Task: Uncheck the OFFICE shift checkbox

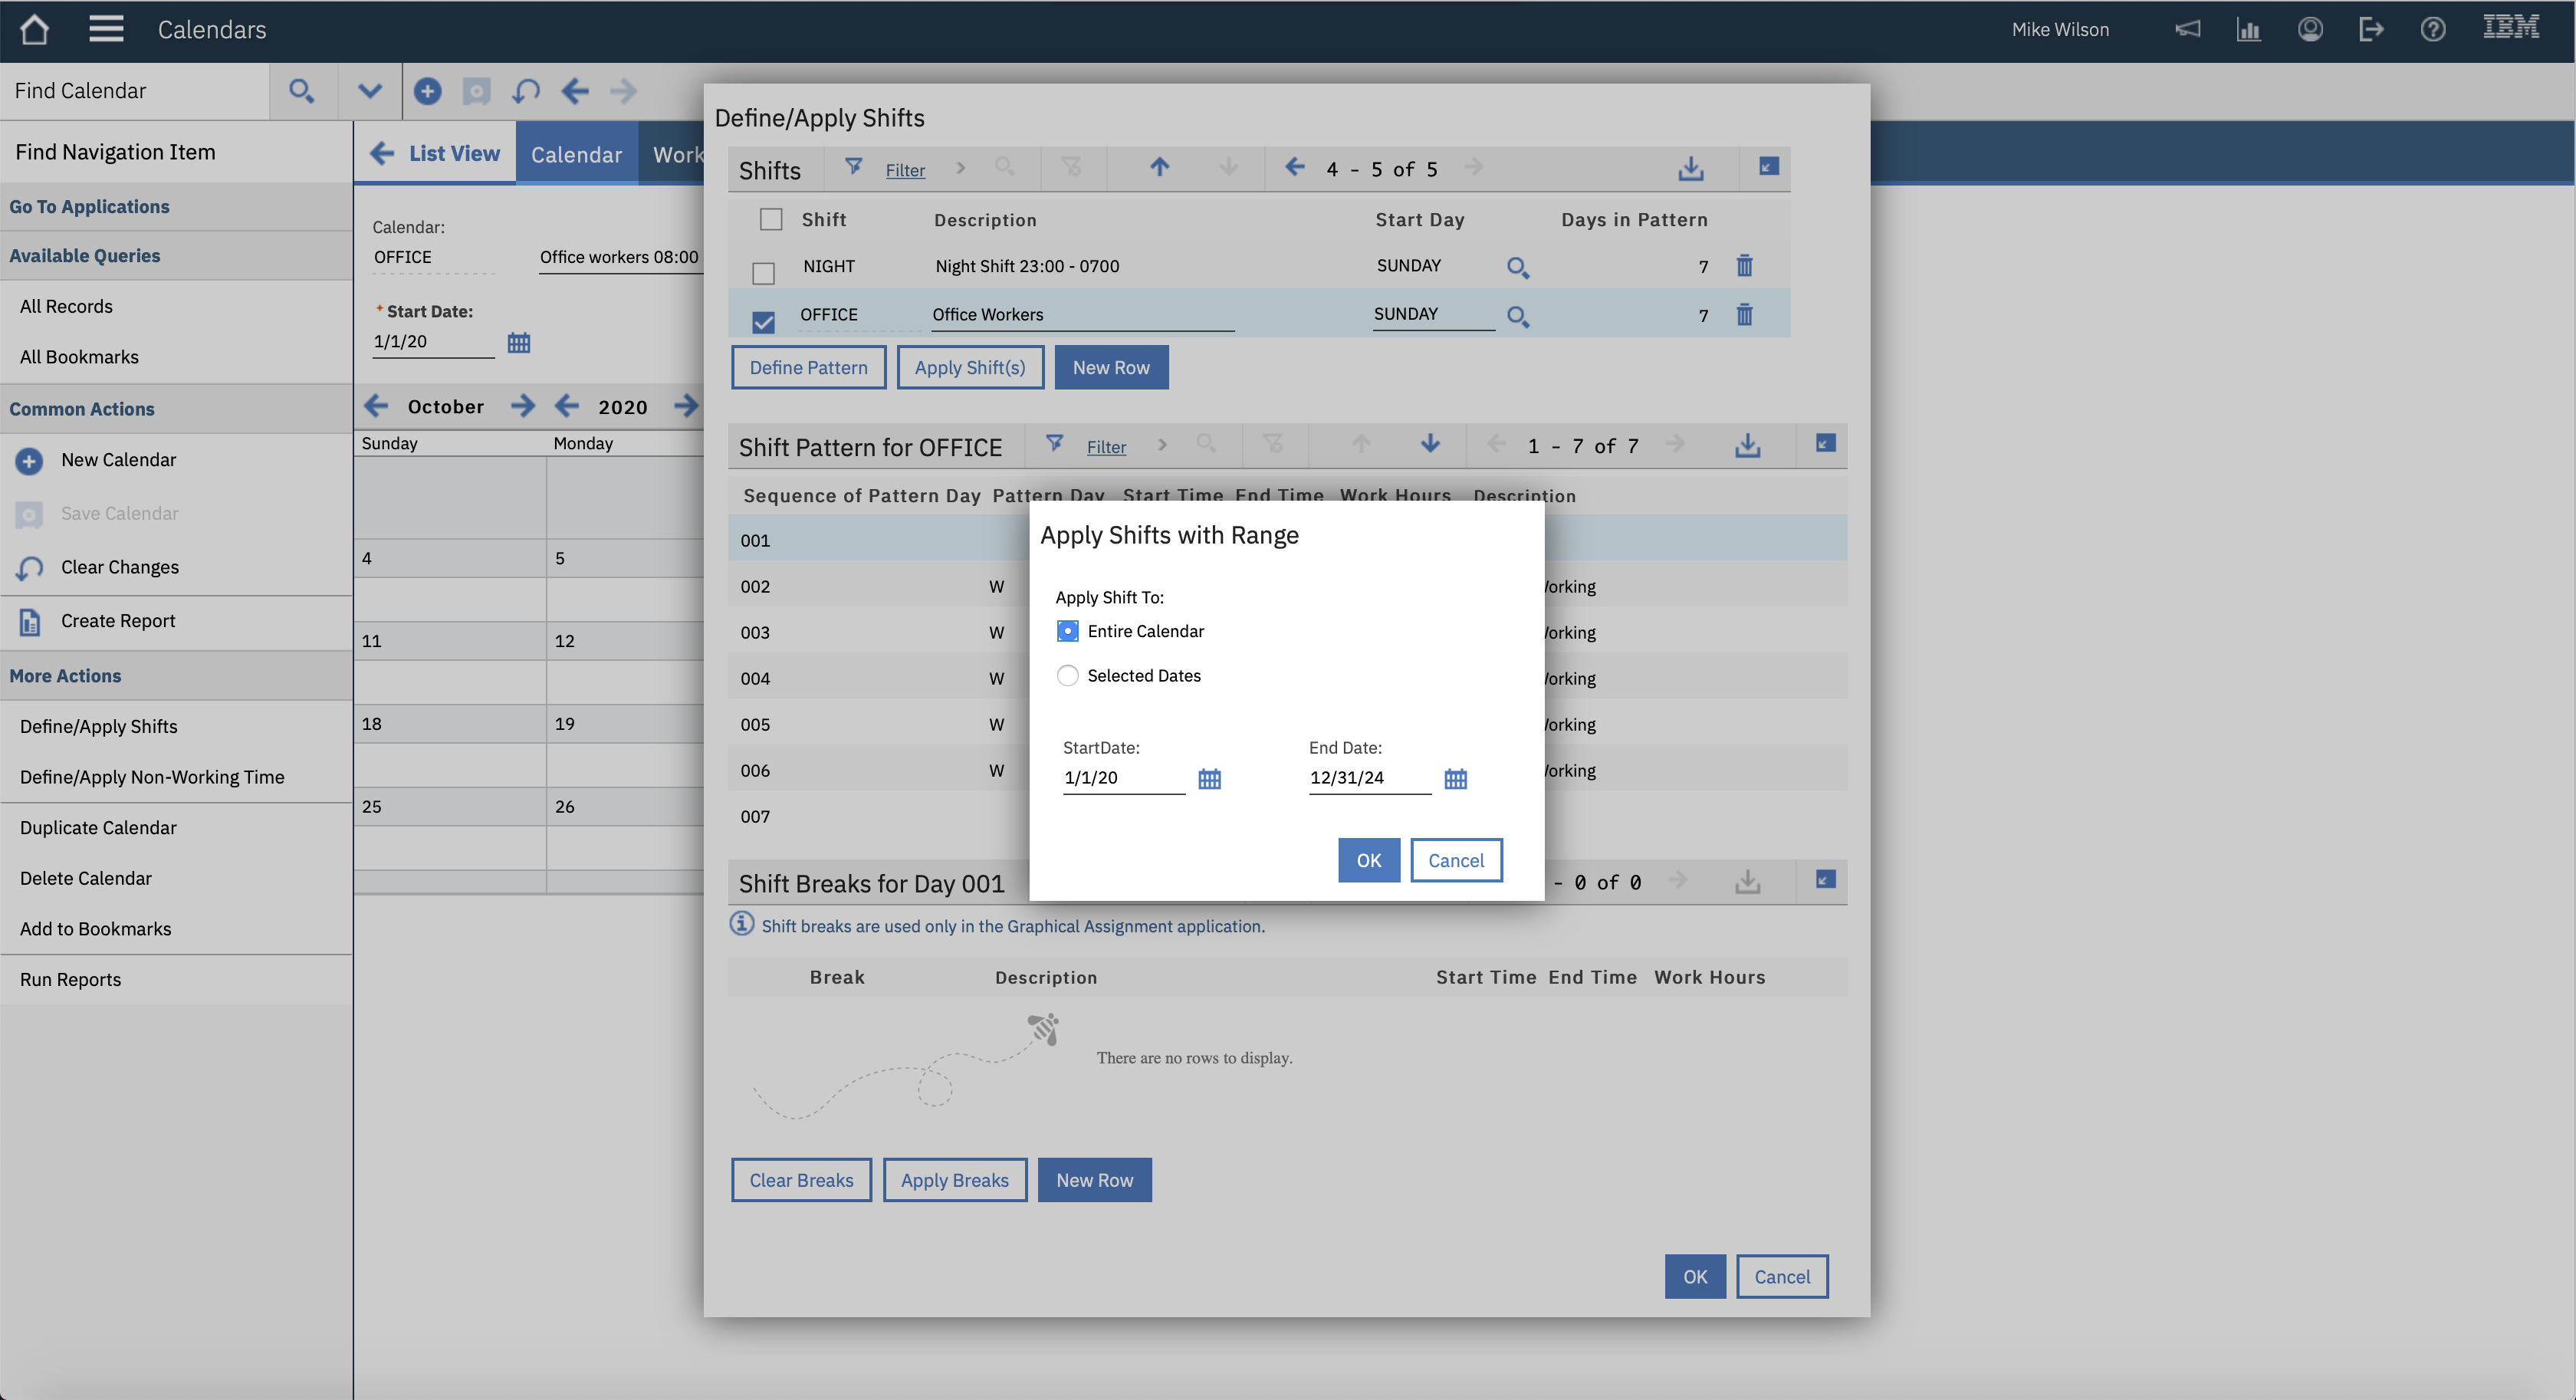Action: (763, 322)
